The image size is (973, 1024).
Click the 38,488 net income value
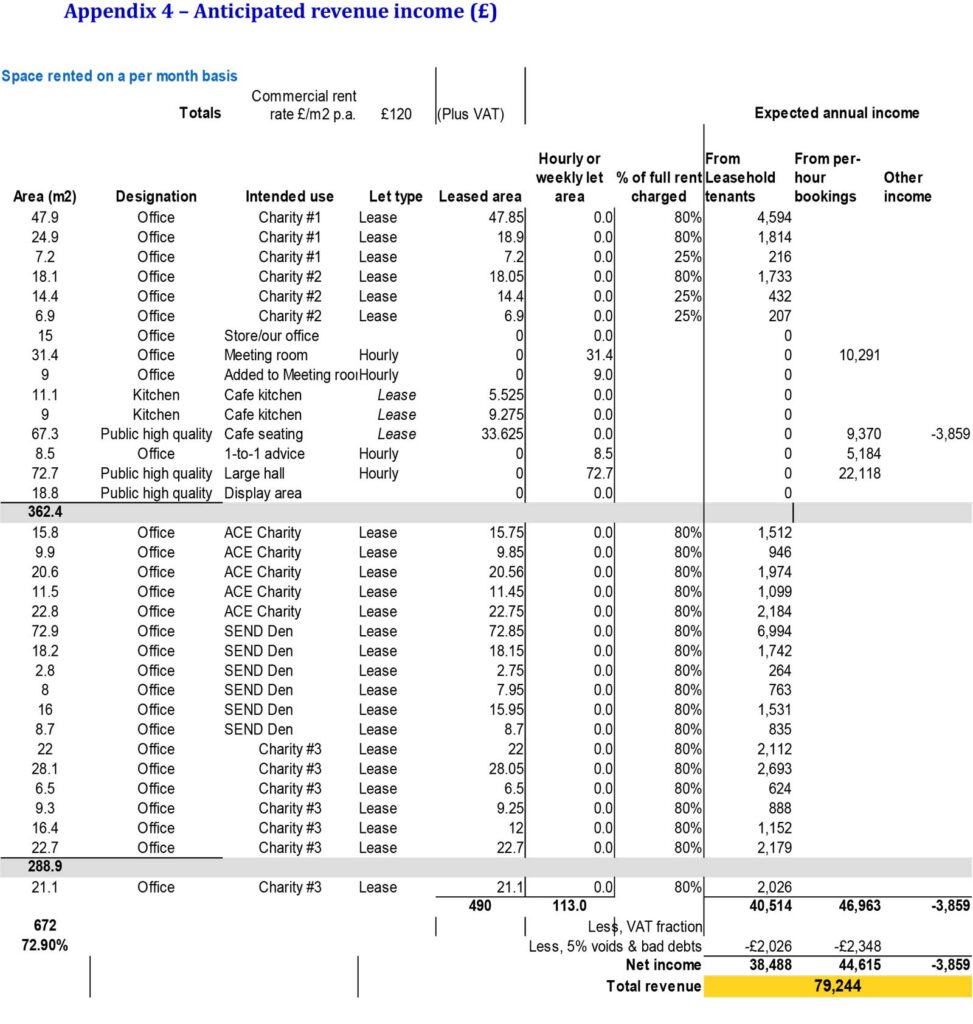point(771,965)
